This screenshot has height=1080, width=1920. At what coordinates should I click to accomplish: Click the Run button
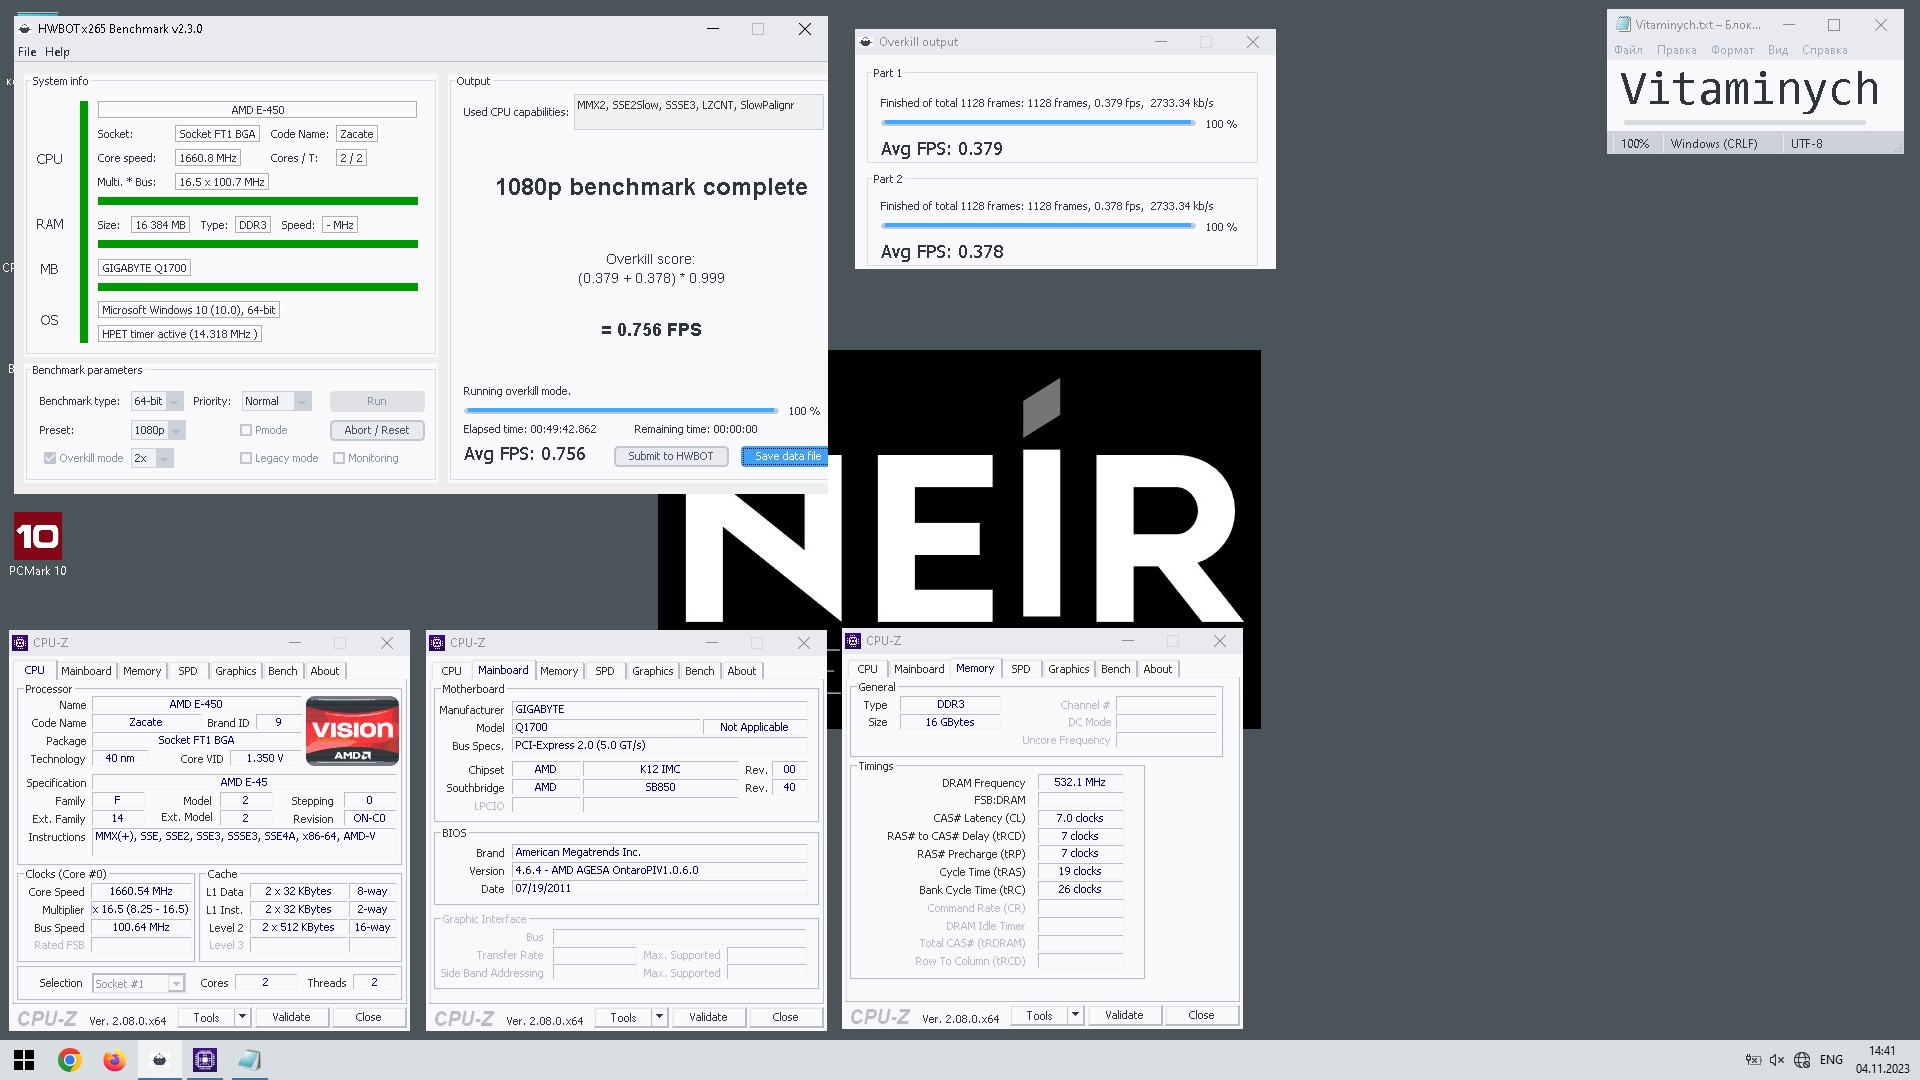coord(377,401)
